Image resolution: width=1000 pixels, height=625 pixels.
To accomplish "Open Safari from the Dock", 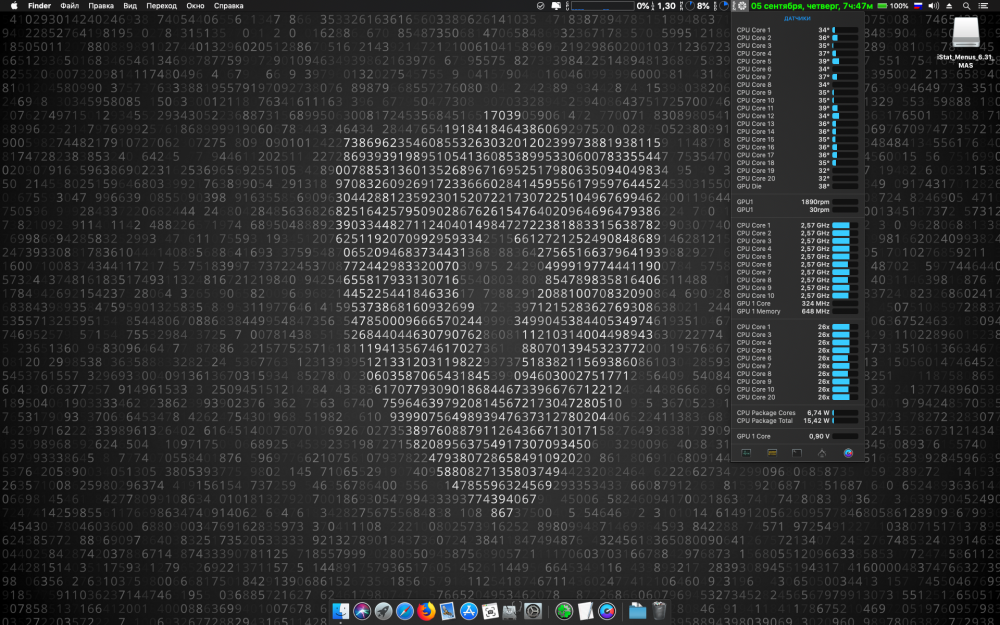I will pos(404,611).
